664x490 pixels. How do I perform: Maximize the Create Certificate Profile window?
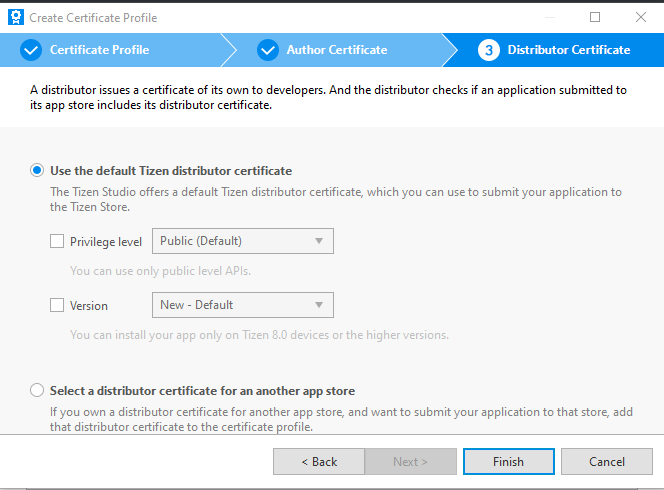click(595, 17)
